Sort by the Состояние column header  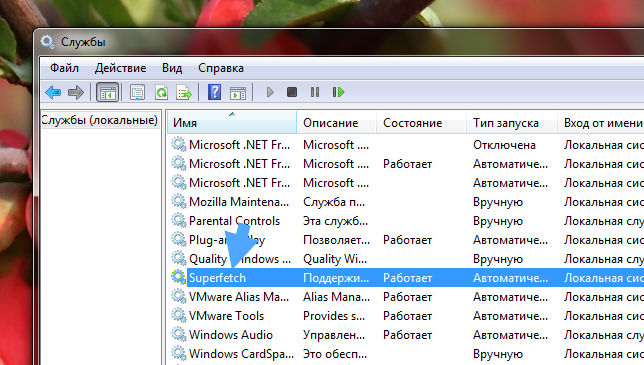pos(421,122)
